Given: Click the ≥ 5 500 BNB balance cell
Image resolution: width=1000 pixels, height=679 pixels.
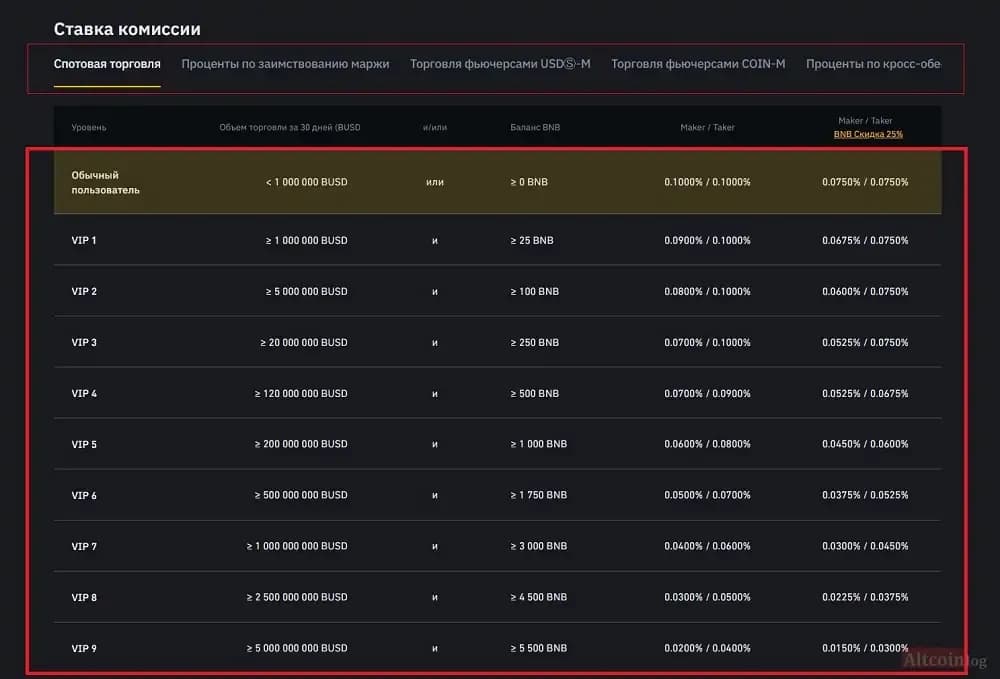Looking at the screenshot, I should point(538,648).
